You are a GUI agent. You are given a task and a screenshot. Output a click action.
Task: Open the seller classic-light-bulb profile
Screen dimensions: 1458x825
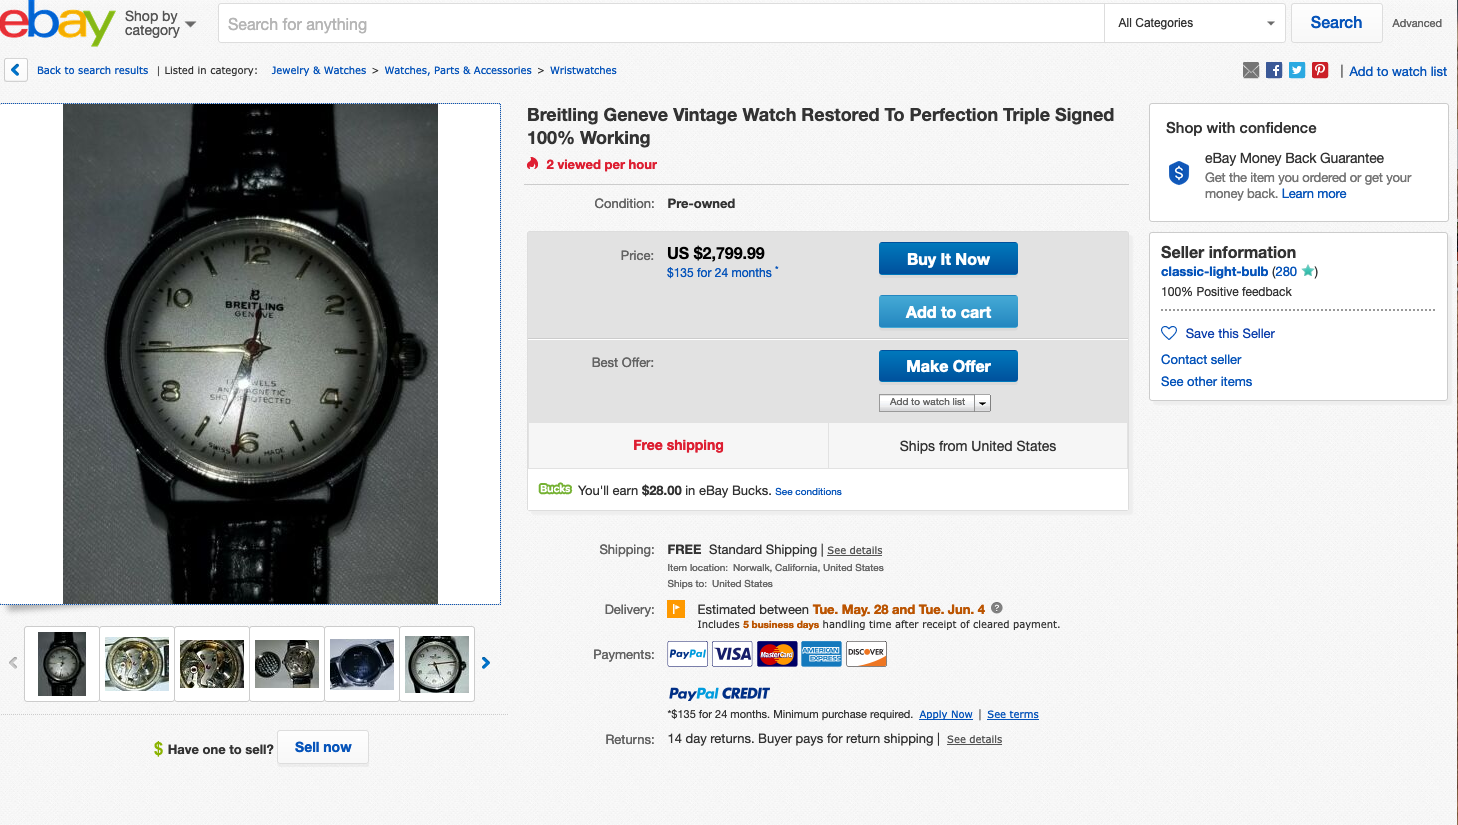coord(1214,272)
